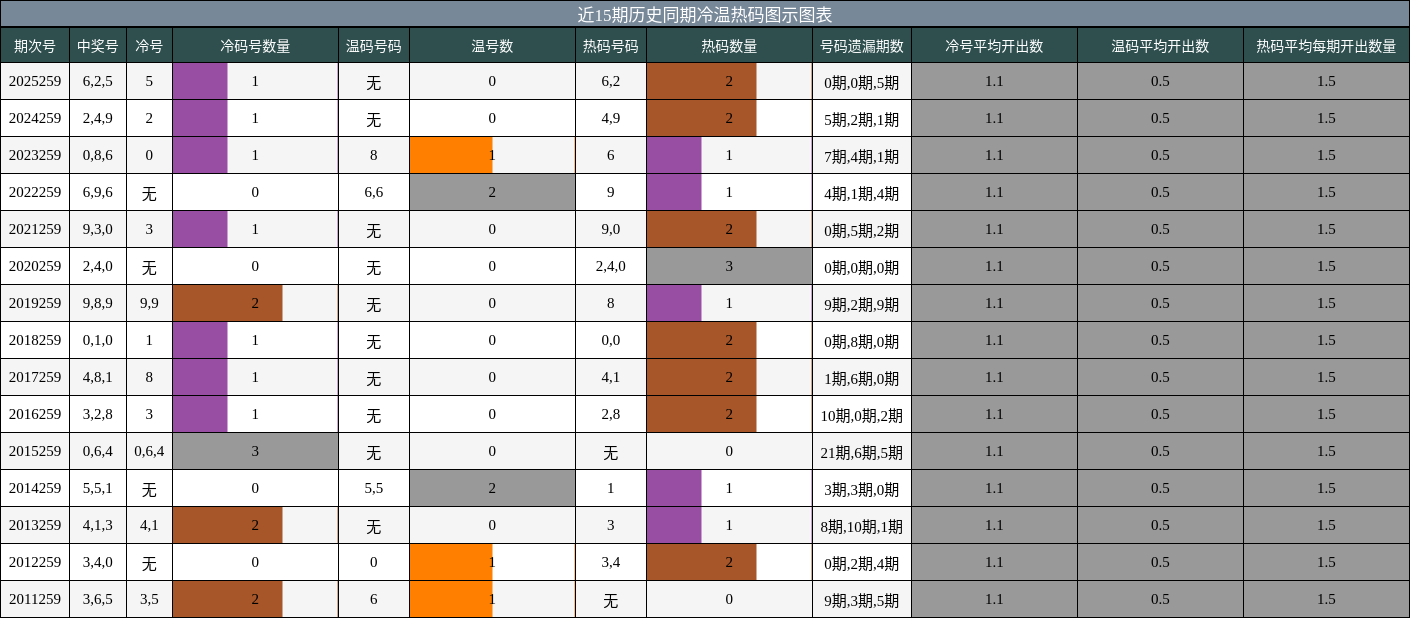Select period number 2021259

35,229
